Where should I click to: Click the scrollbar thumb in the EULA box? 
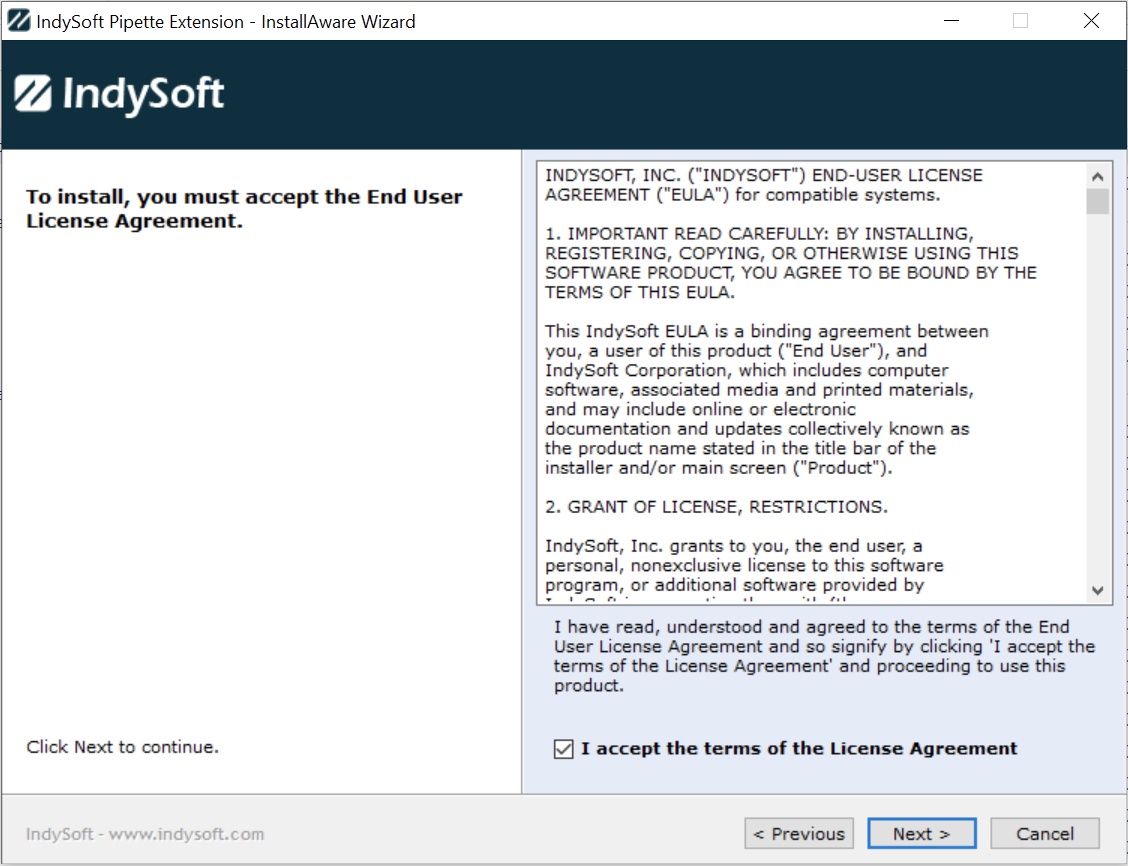1098,201
